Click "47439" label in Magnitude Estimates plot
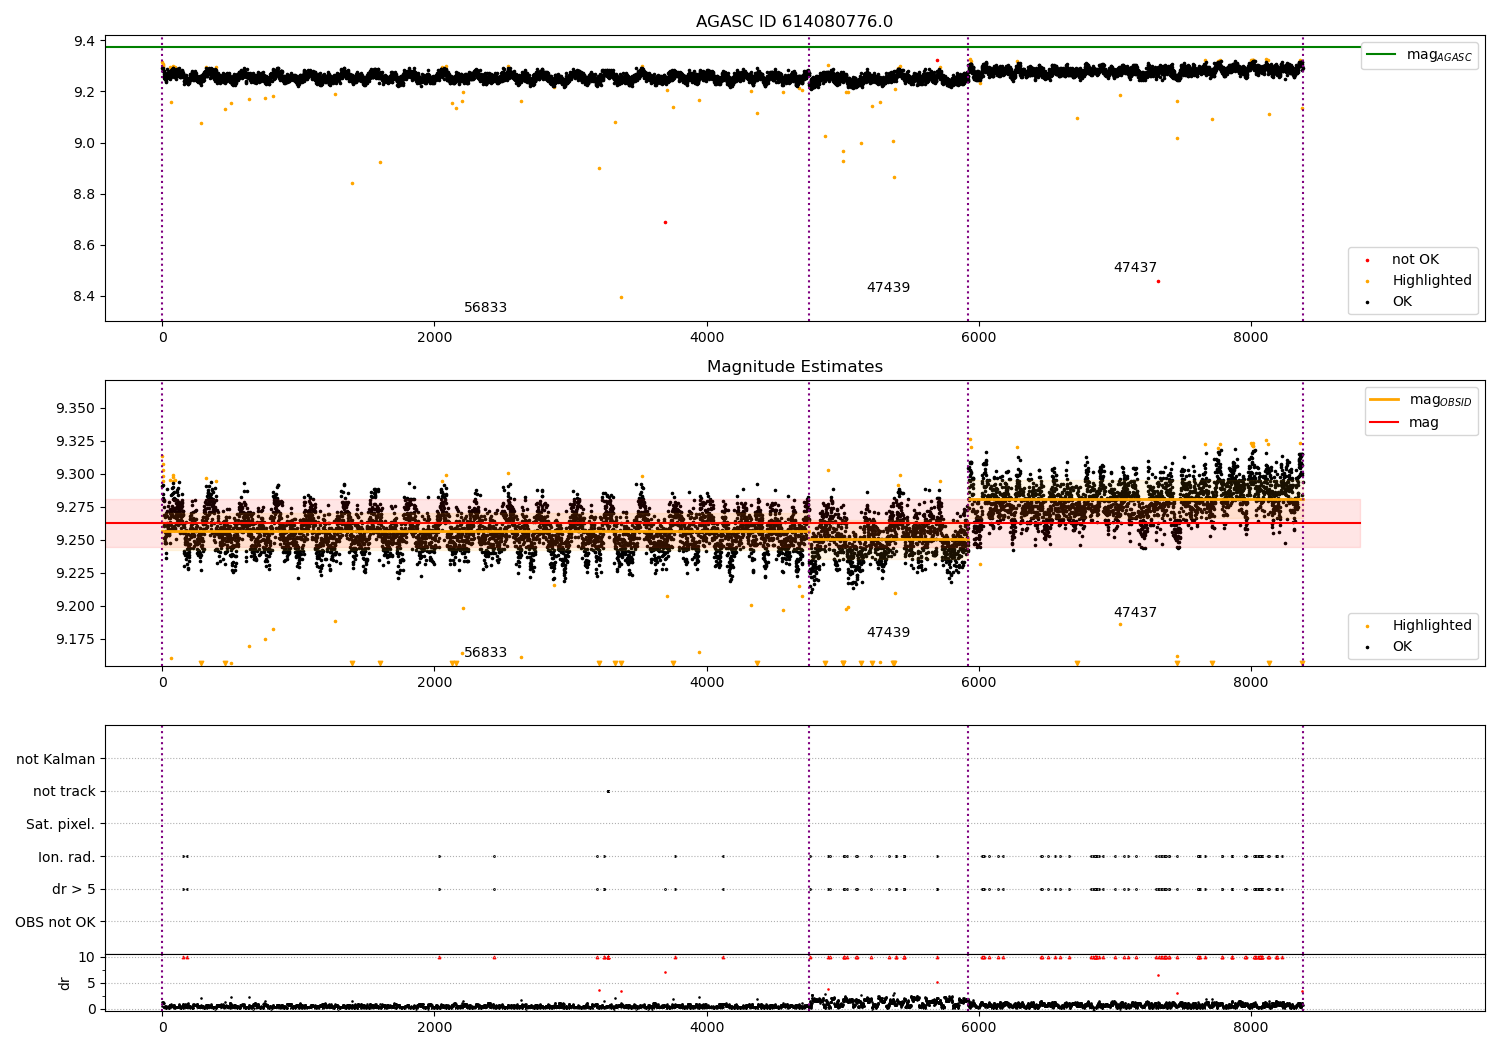1500x1050 pixels. [x=888, y=633]
